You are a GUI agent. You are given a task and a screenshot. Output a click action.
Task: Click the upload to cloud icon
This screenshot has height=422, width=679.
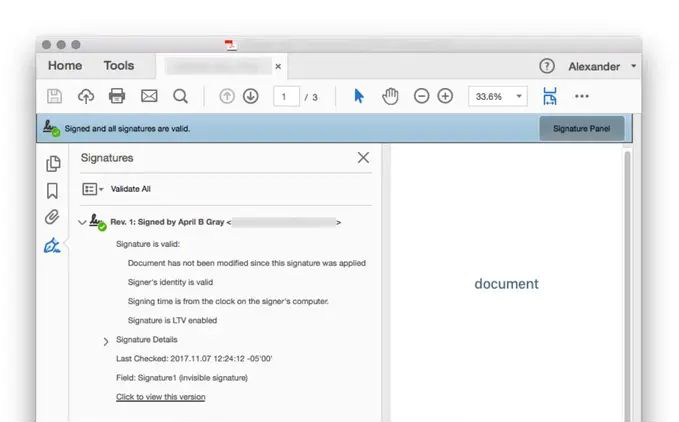[x=86, y=96]
